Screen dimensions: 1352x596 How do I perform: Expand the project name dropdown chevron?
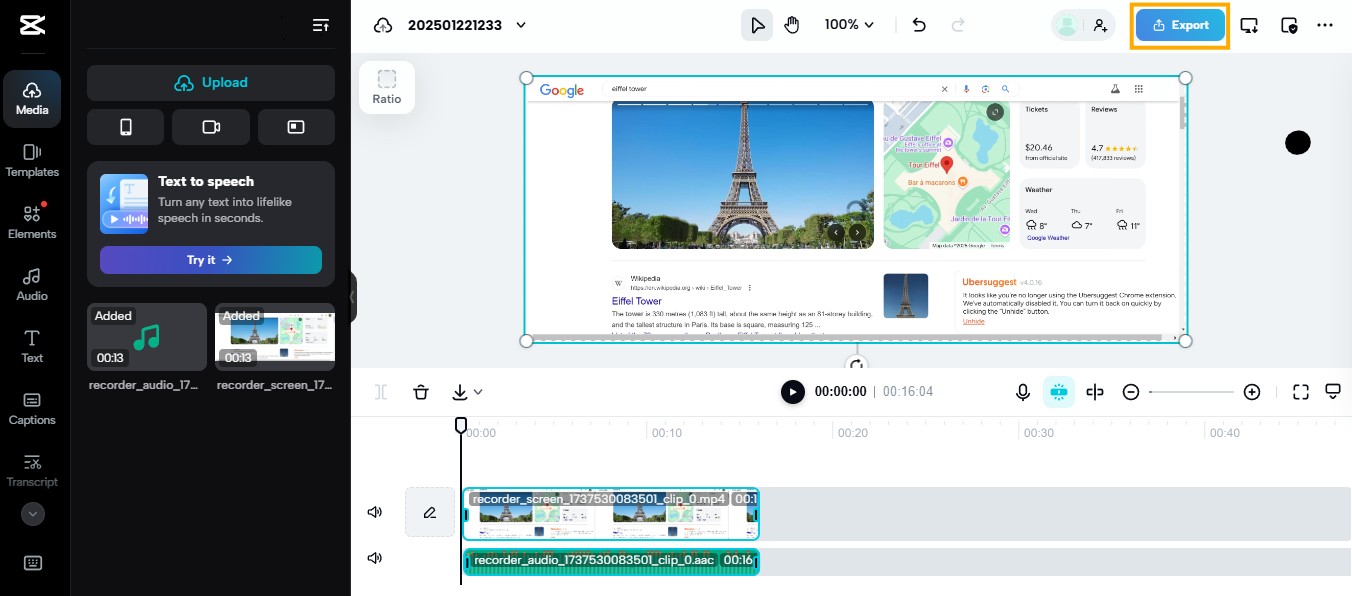(520, 25)
